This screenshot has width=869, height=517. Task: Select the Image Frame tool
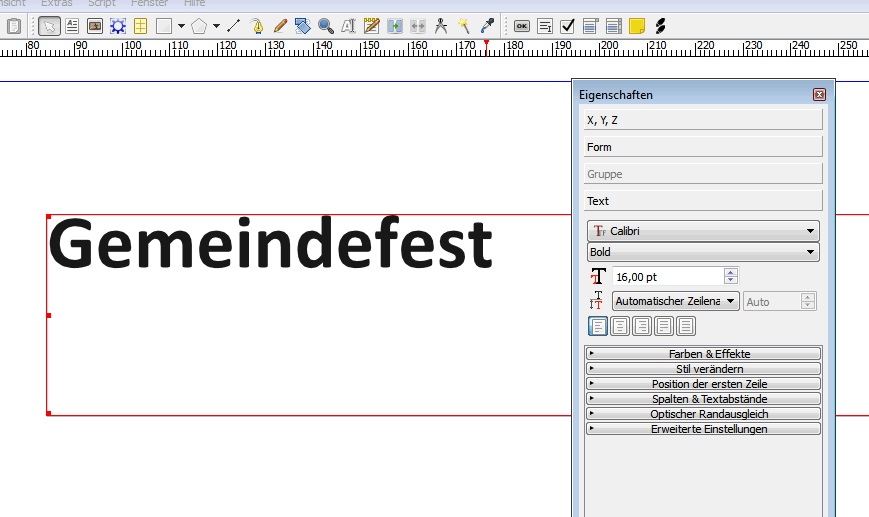95,26
